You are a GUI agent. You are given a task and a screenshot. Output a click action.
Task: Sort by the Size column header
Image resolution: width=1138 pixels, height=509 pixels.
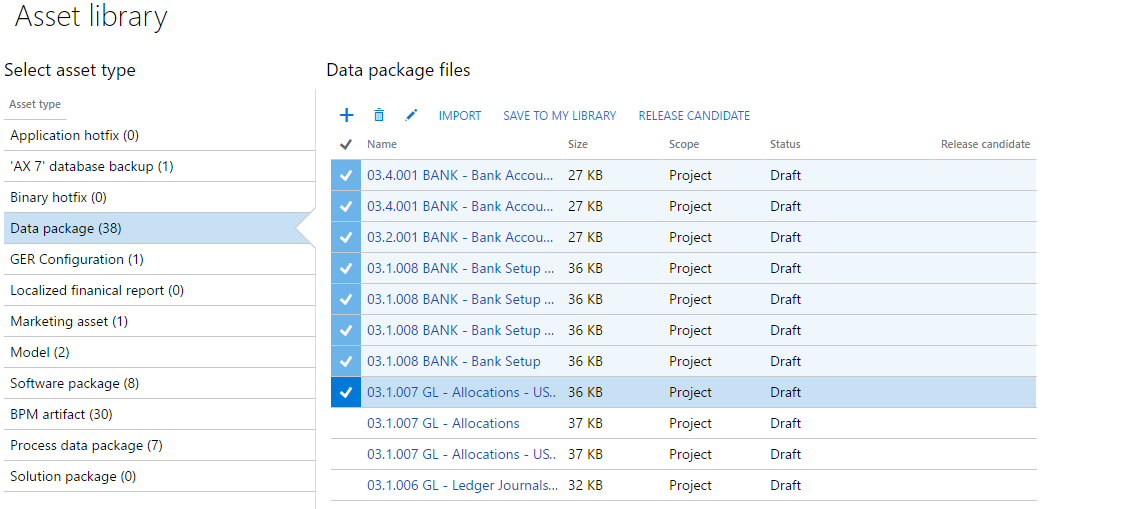click(x=578, y=145)
